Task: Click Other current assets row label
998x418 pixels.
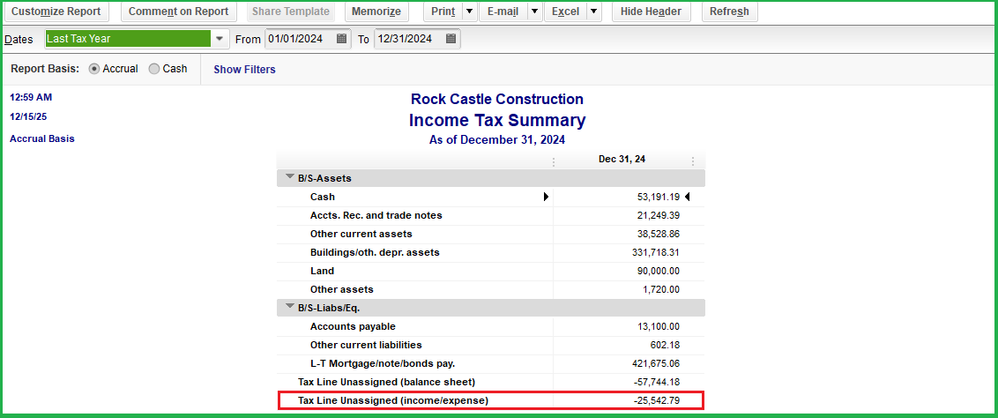Action: click(361, 234)
